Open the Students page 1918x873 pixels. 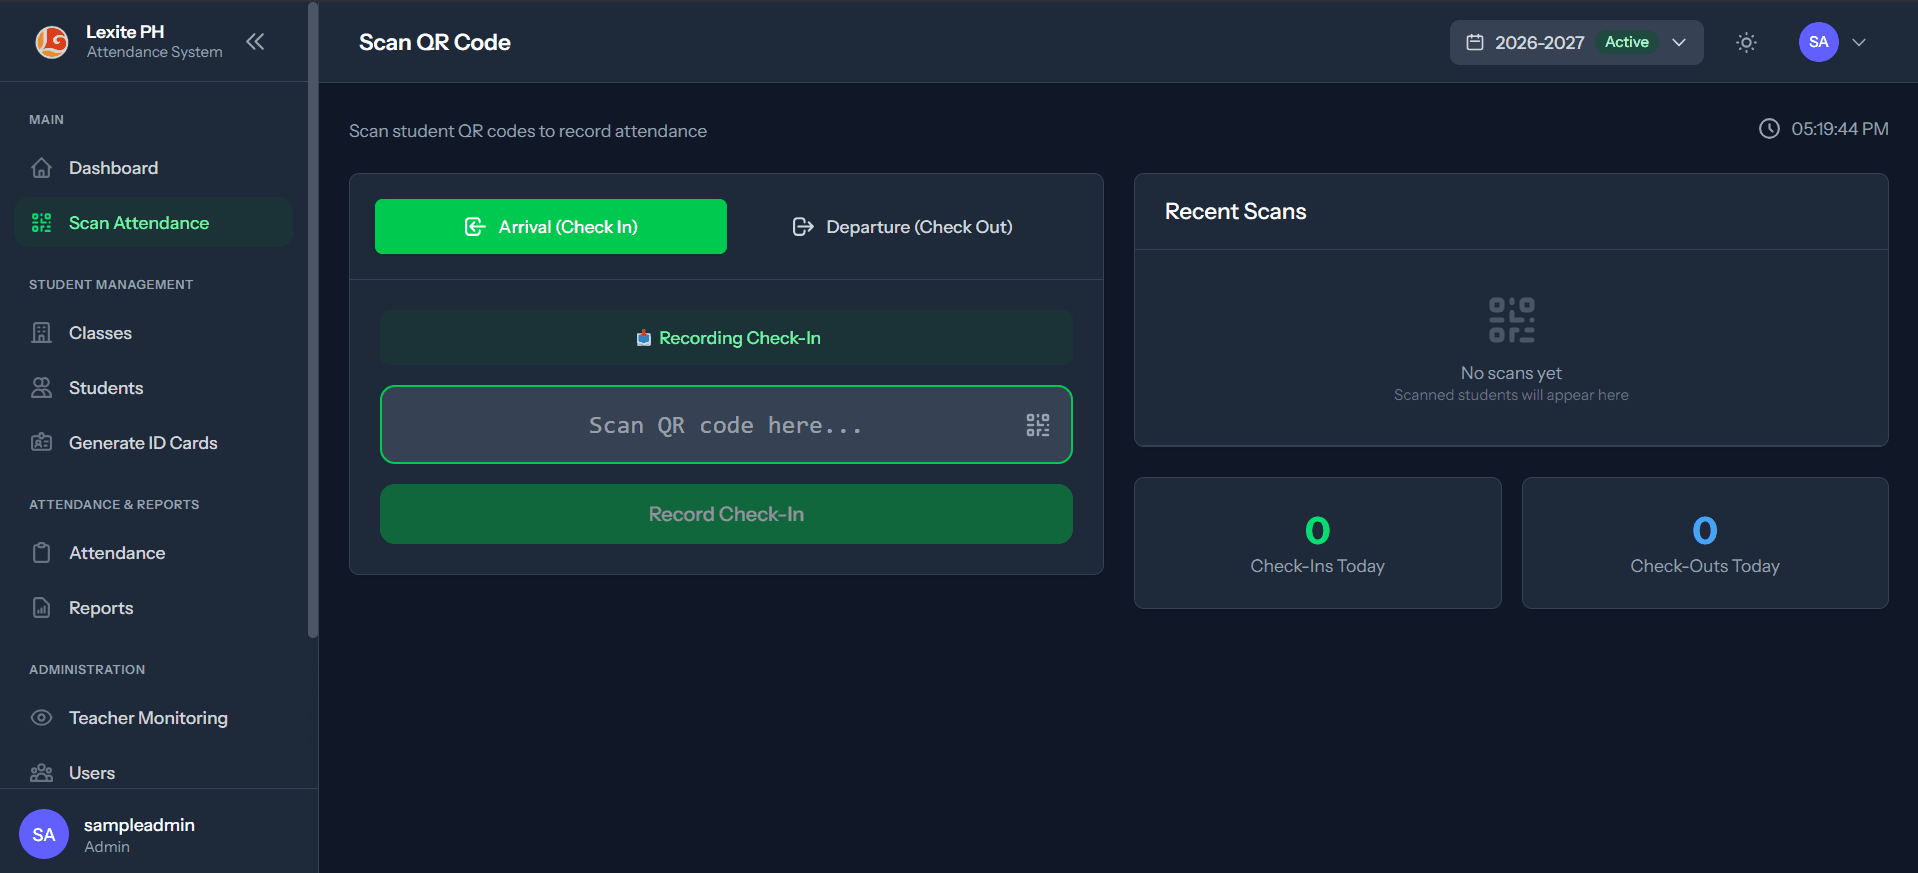[x=153, y=388]
